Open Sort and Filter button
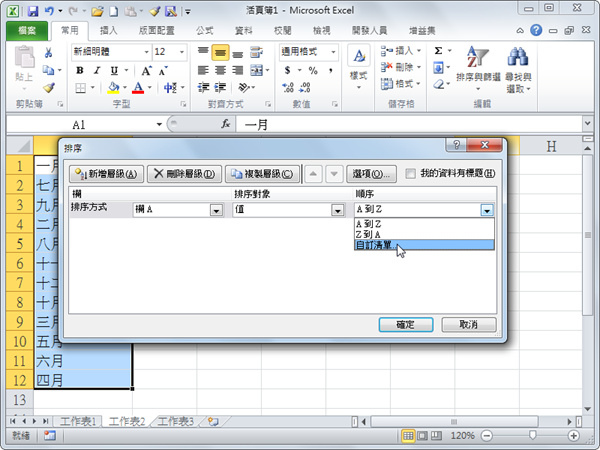The width and height of the screenshot is (600, 450). (x=478, y=69)
